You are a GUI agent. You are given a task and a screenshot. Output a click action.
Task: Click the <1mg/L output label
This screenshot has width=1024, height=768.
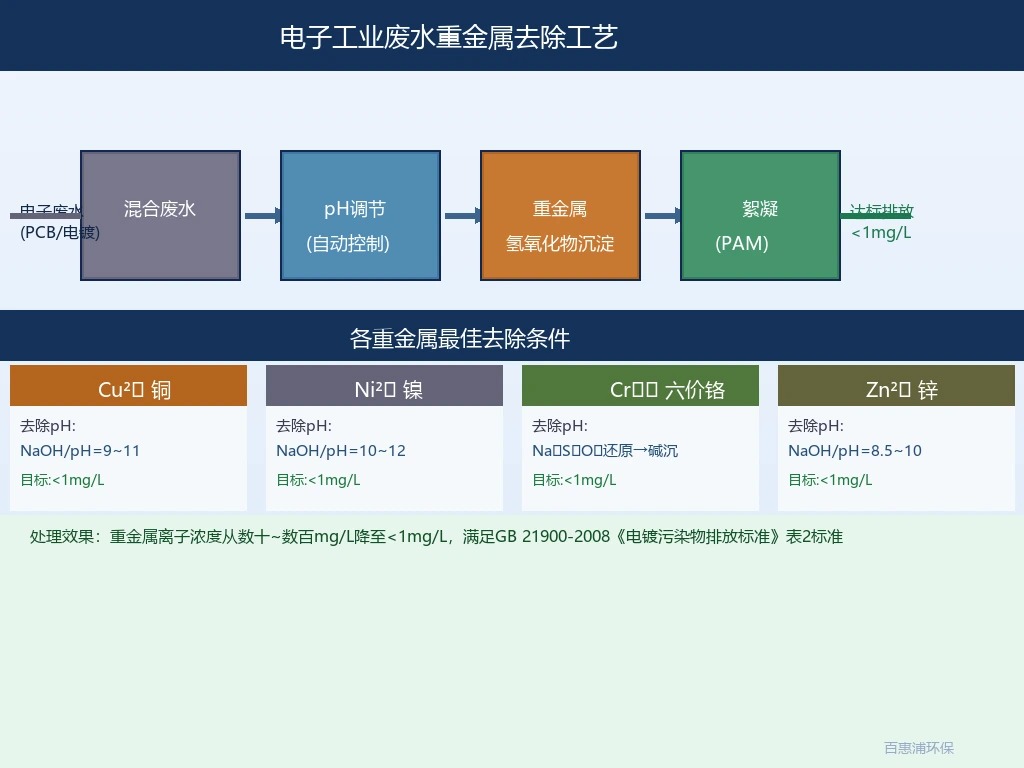(881, 232)
